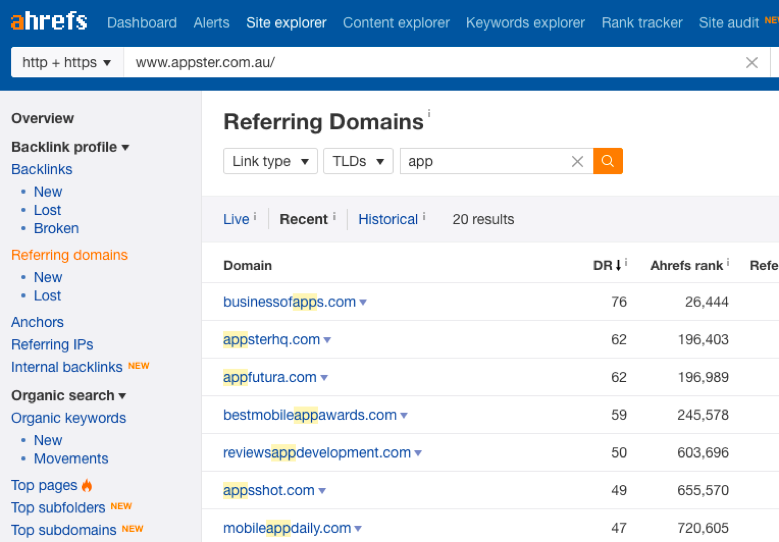The image size is (779, 542).
Task: Clear the URL field with the X
Action: 752,63
